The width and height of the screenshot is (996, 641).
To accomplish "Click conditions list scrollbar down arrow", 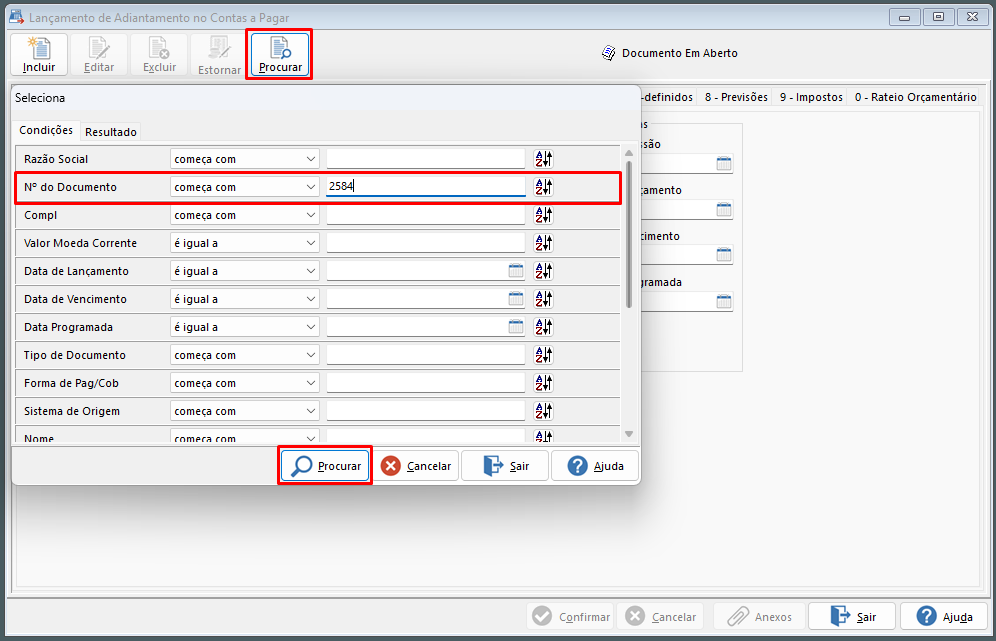I will coord(629,434).
